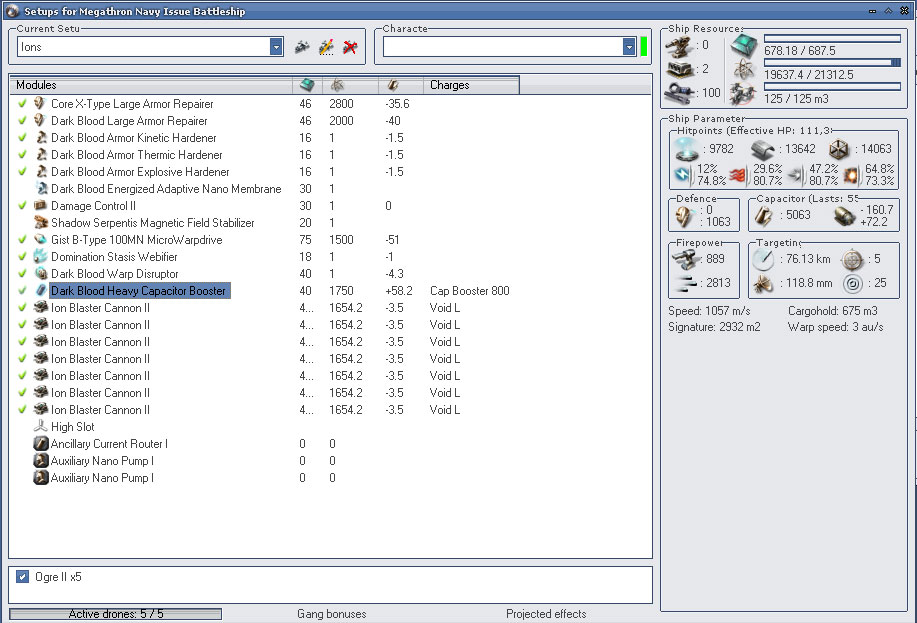The width and height of the screenshot is (917, 623).
Task: Click the Dark Blood Heavy Capacitor Booster icon
Action: point(40,290)
